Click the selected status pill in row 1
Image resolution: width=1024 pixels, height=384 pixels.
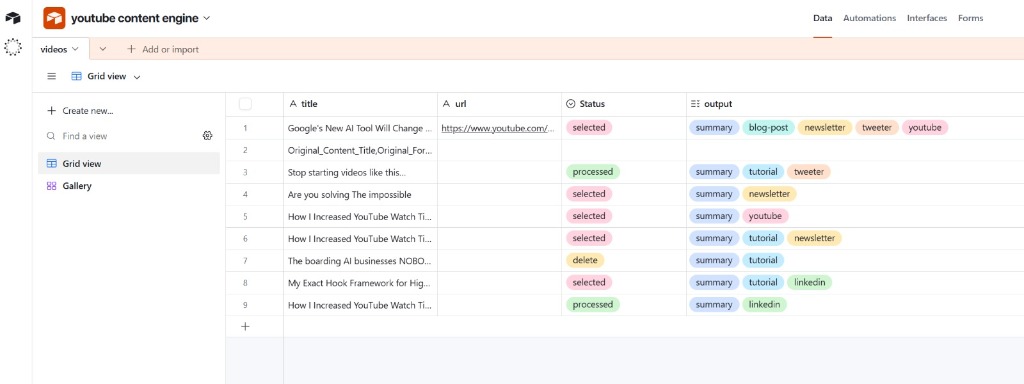pyautogui.click(x=588, y=128)
